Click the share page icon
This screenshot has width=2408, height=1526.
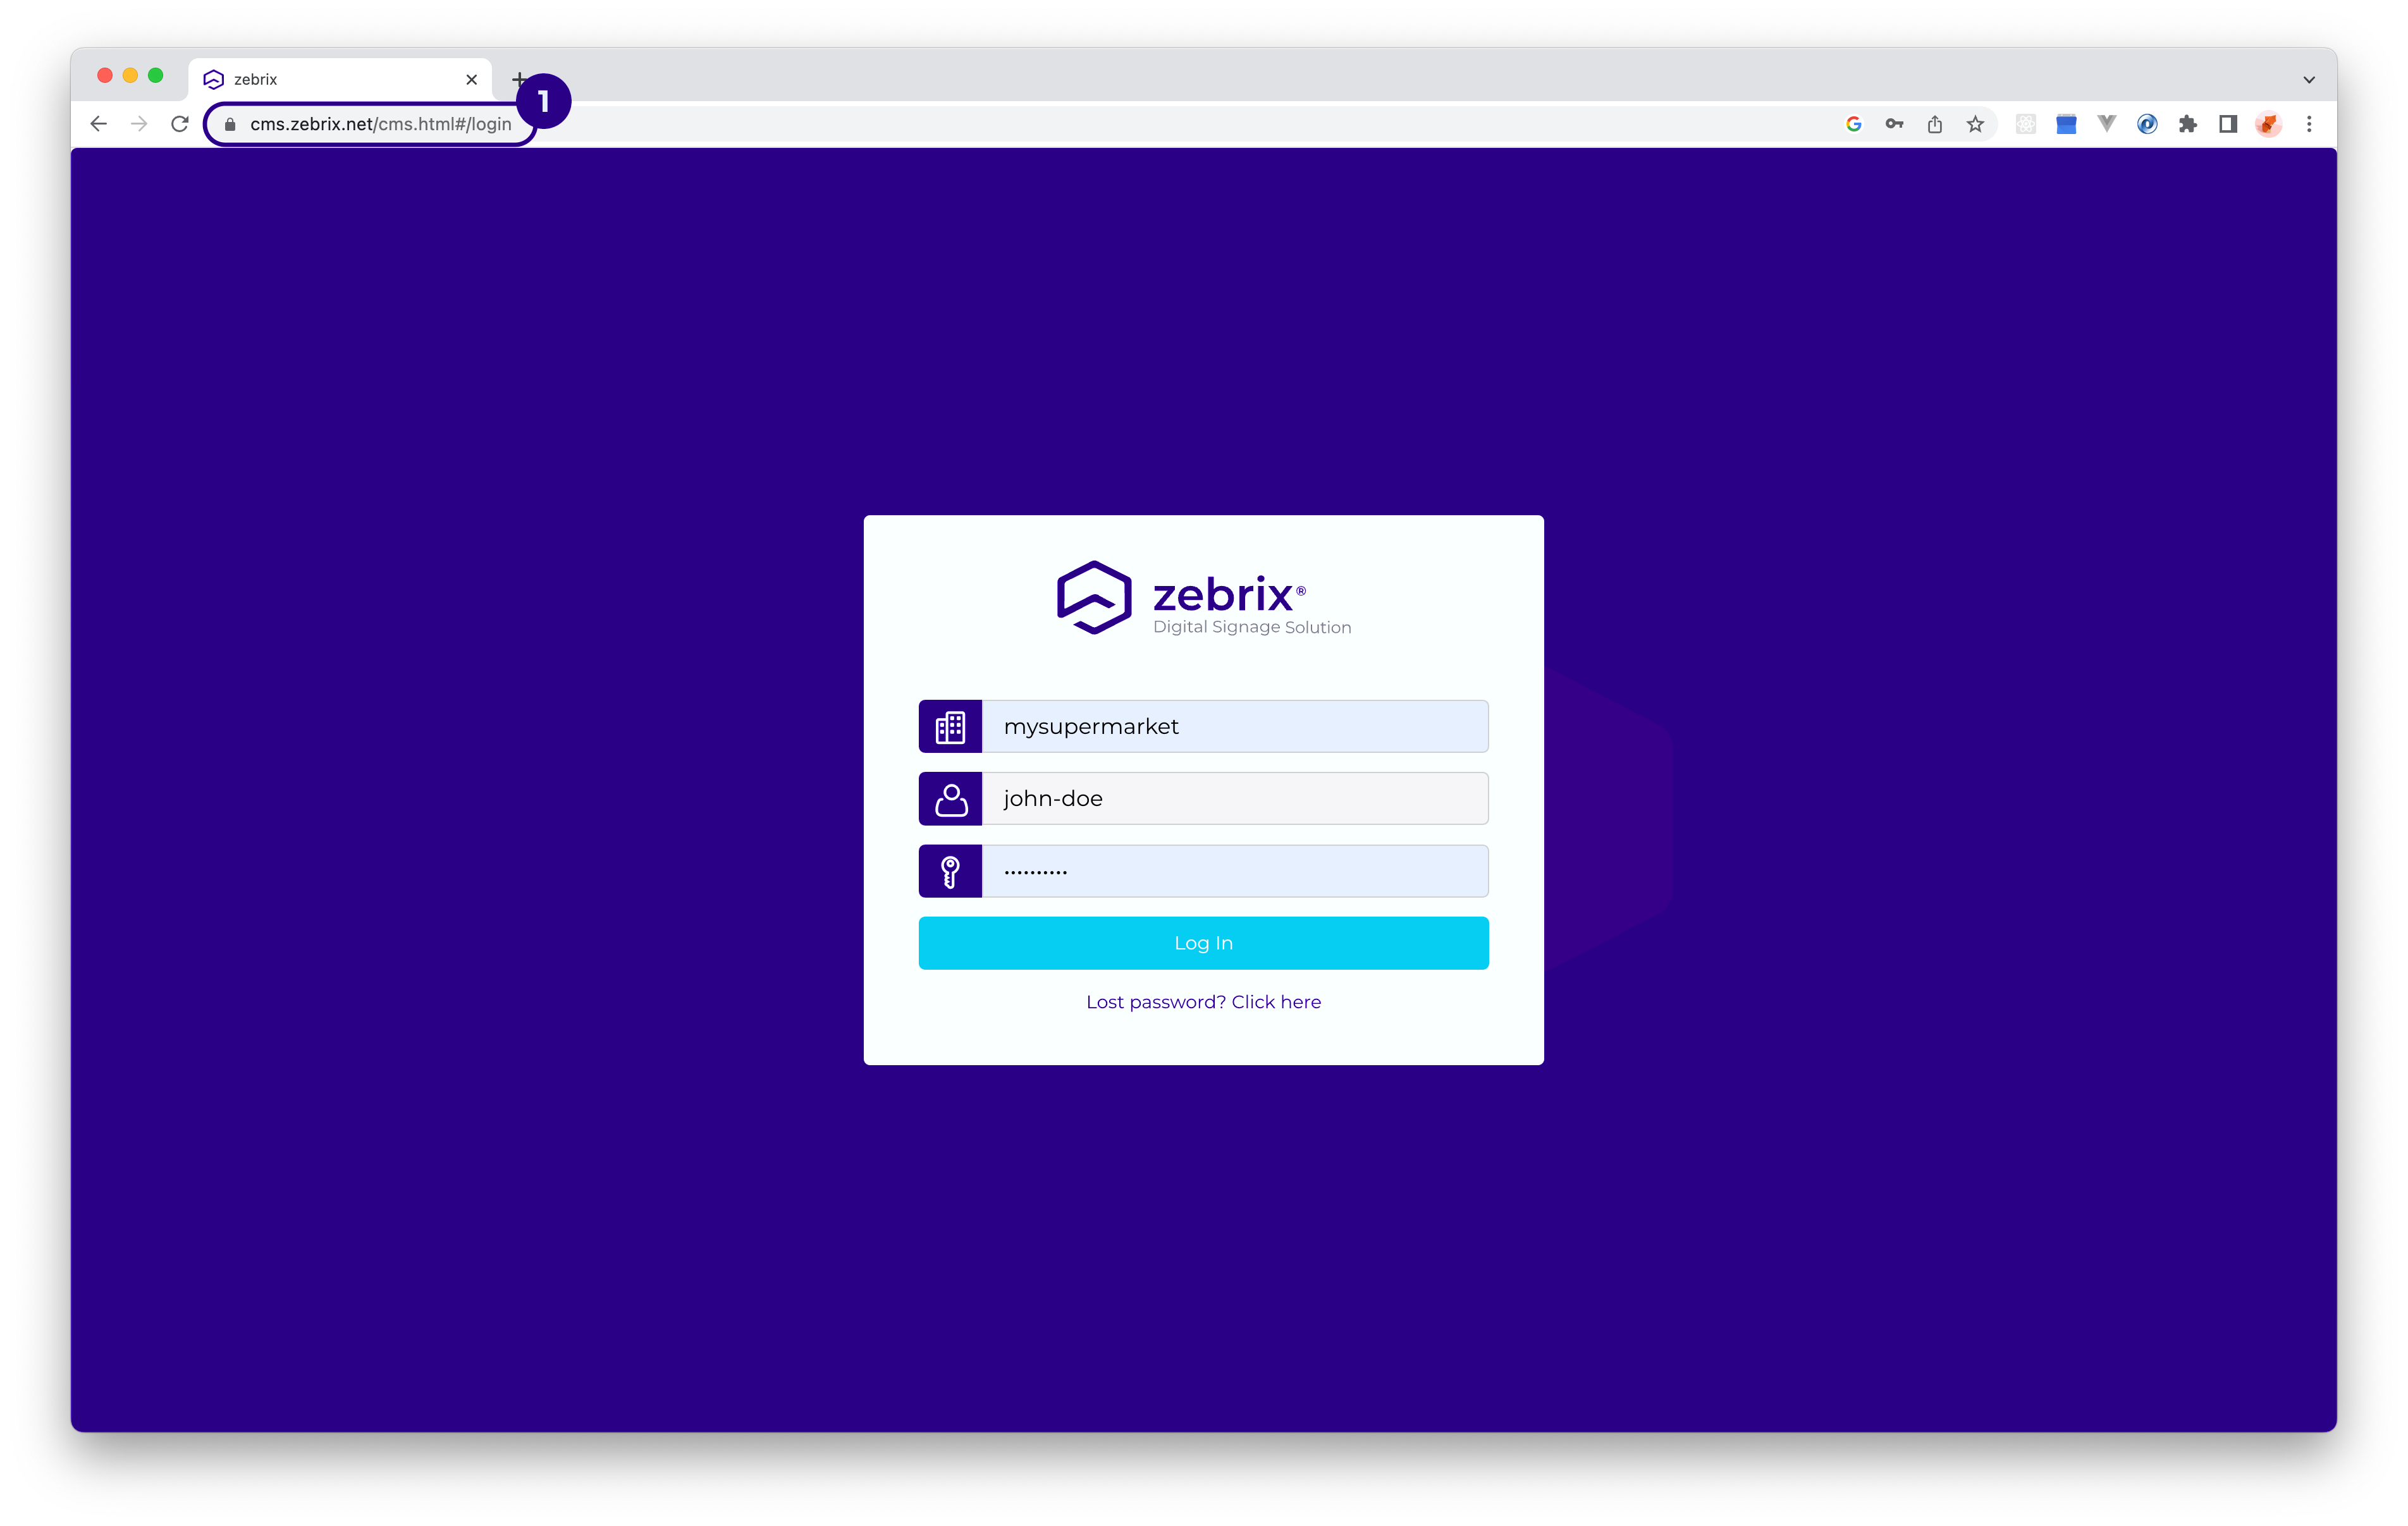1935,124
